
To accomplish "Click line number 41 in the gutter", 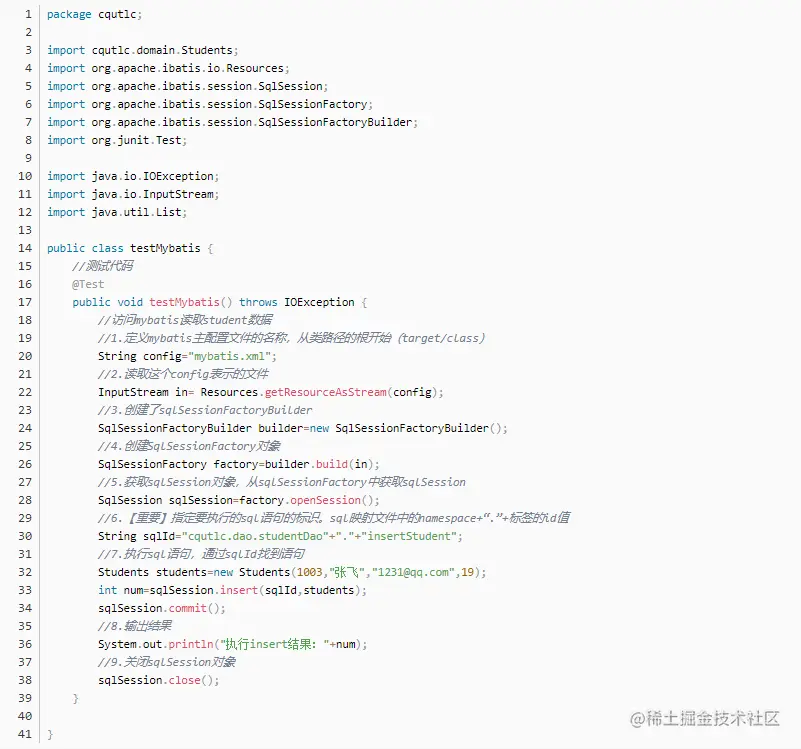I will pos(25,734).
